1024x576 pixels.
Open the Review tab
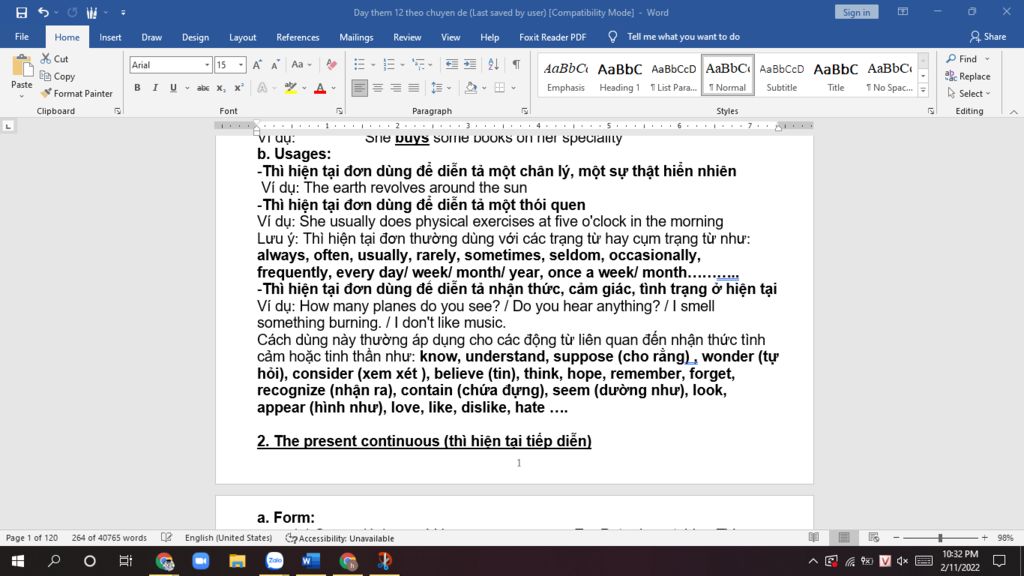[x=407, y=37]
